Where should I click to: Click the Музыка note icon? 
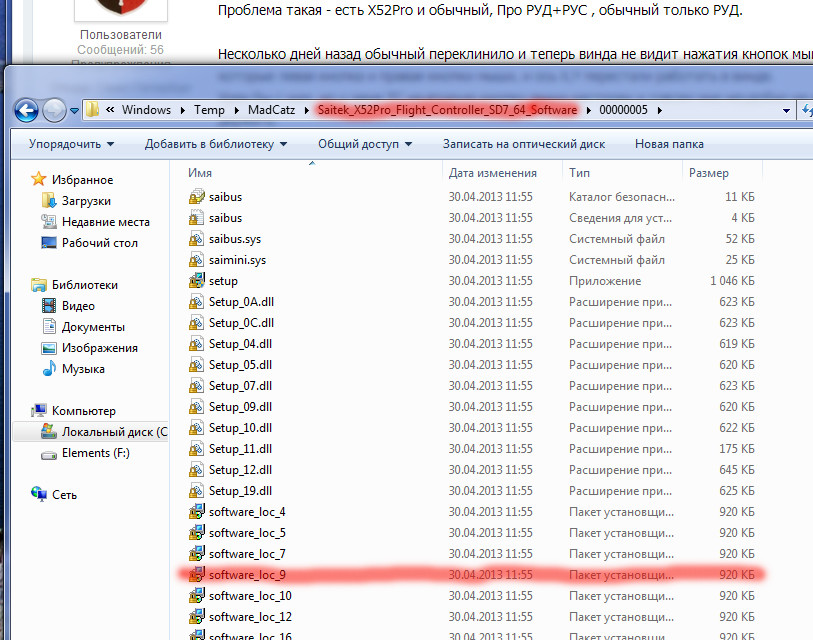tap(49, 368)
